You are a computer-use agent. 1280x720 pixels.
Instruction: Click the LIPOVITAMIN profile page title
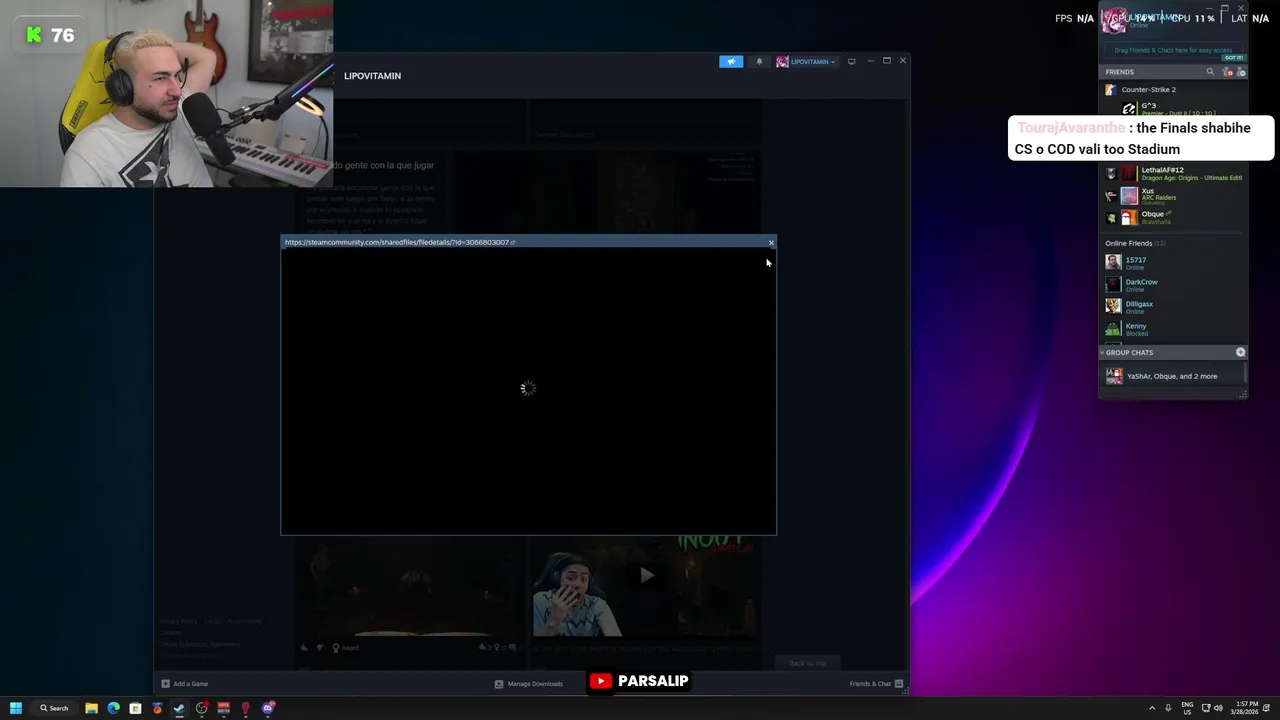point(372,76)
